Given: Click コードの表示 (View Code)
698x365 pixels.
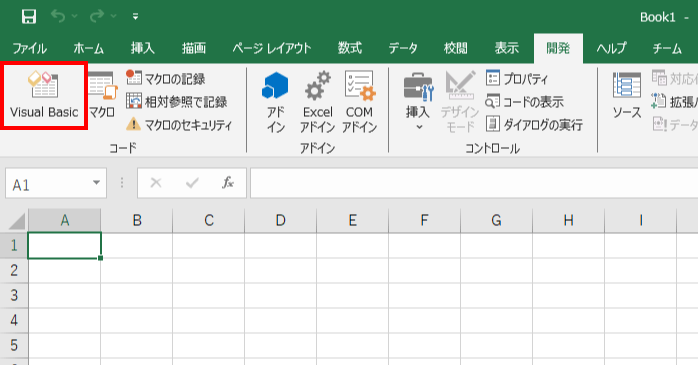Looking at the screenshot, I should (525, 101).
